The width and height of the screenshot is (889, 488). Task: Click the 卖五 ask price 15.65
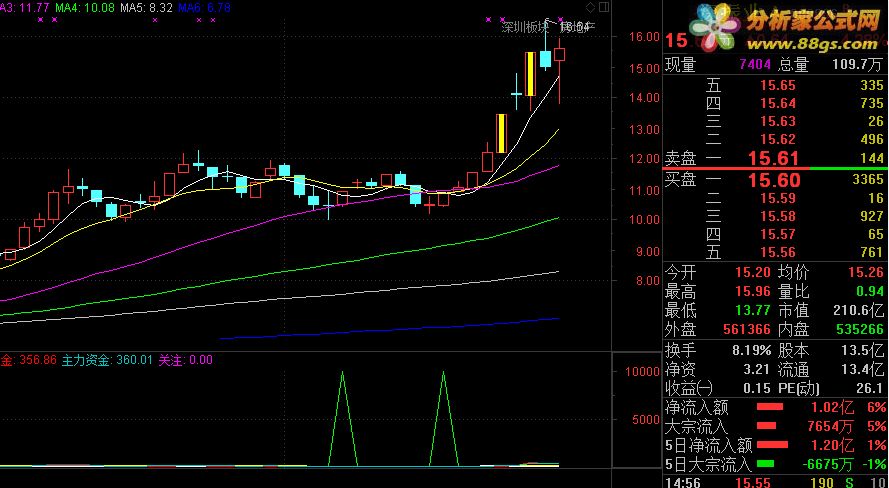point(778,86)
